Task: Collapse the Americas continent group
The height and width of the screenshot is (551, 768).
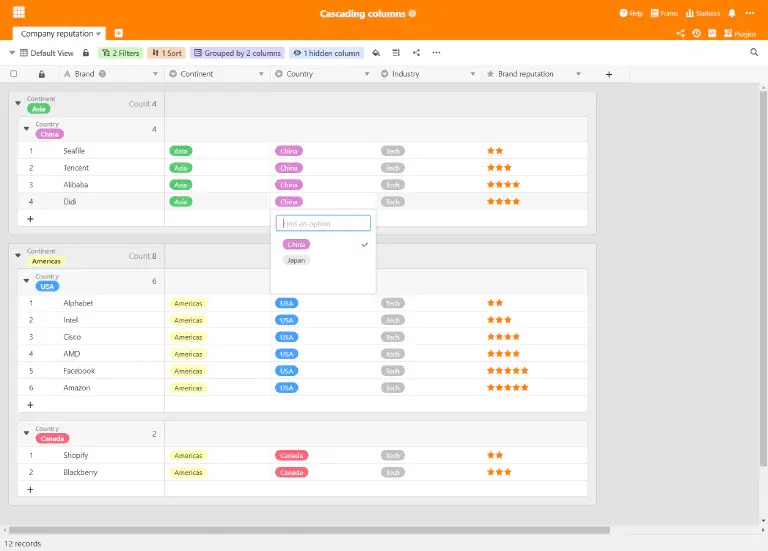Action: coord(18,255)
